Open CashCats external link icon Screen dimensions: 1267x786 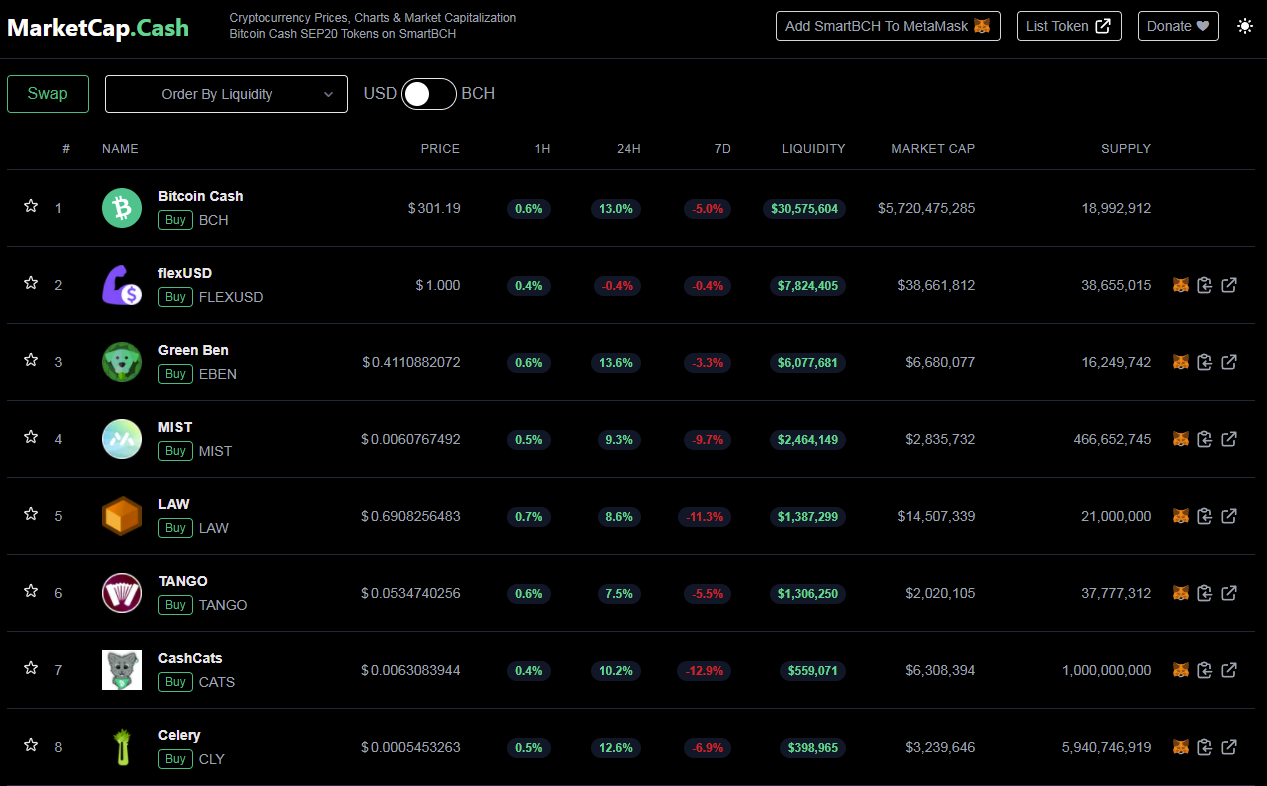click(1229, 670)
